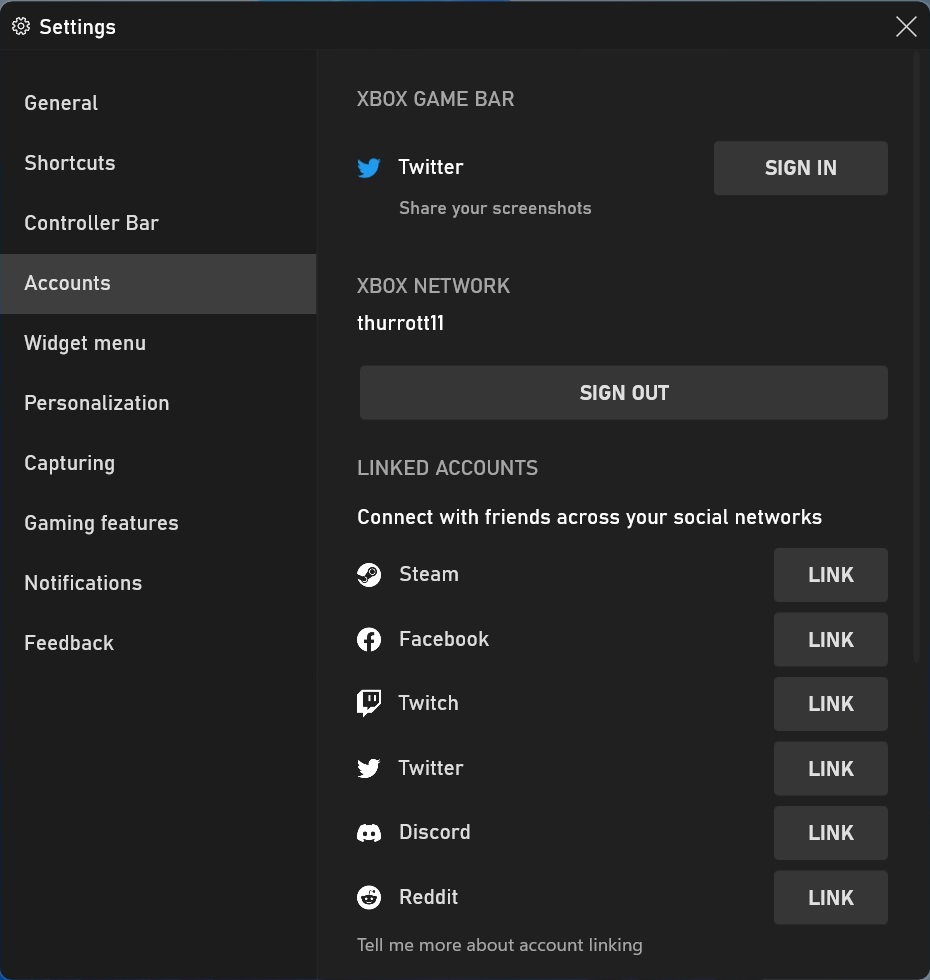Viewport: 930px width, 980px height.
Task: Switch to the Widget menu settings
Action: coord(85,343)
